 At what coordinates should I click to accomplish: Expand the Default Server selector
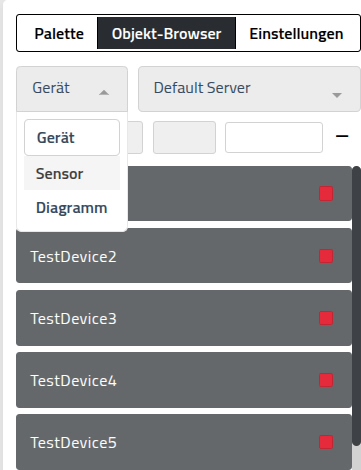(x=249, y=89)
